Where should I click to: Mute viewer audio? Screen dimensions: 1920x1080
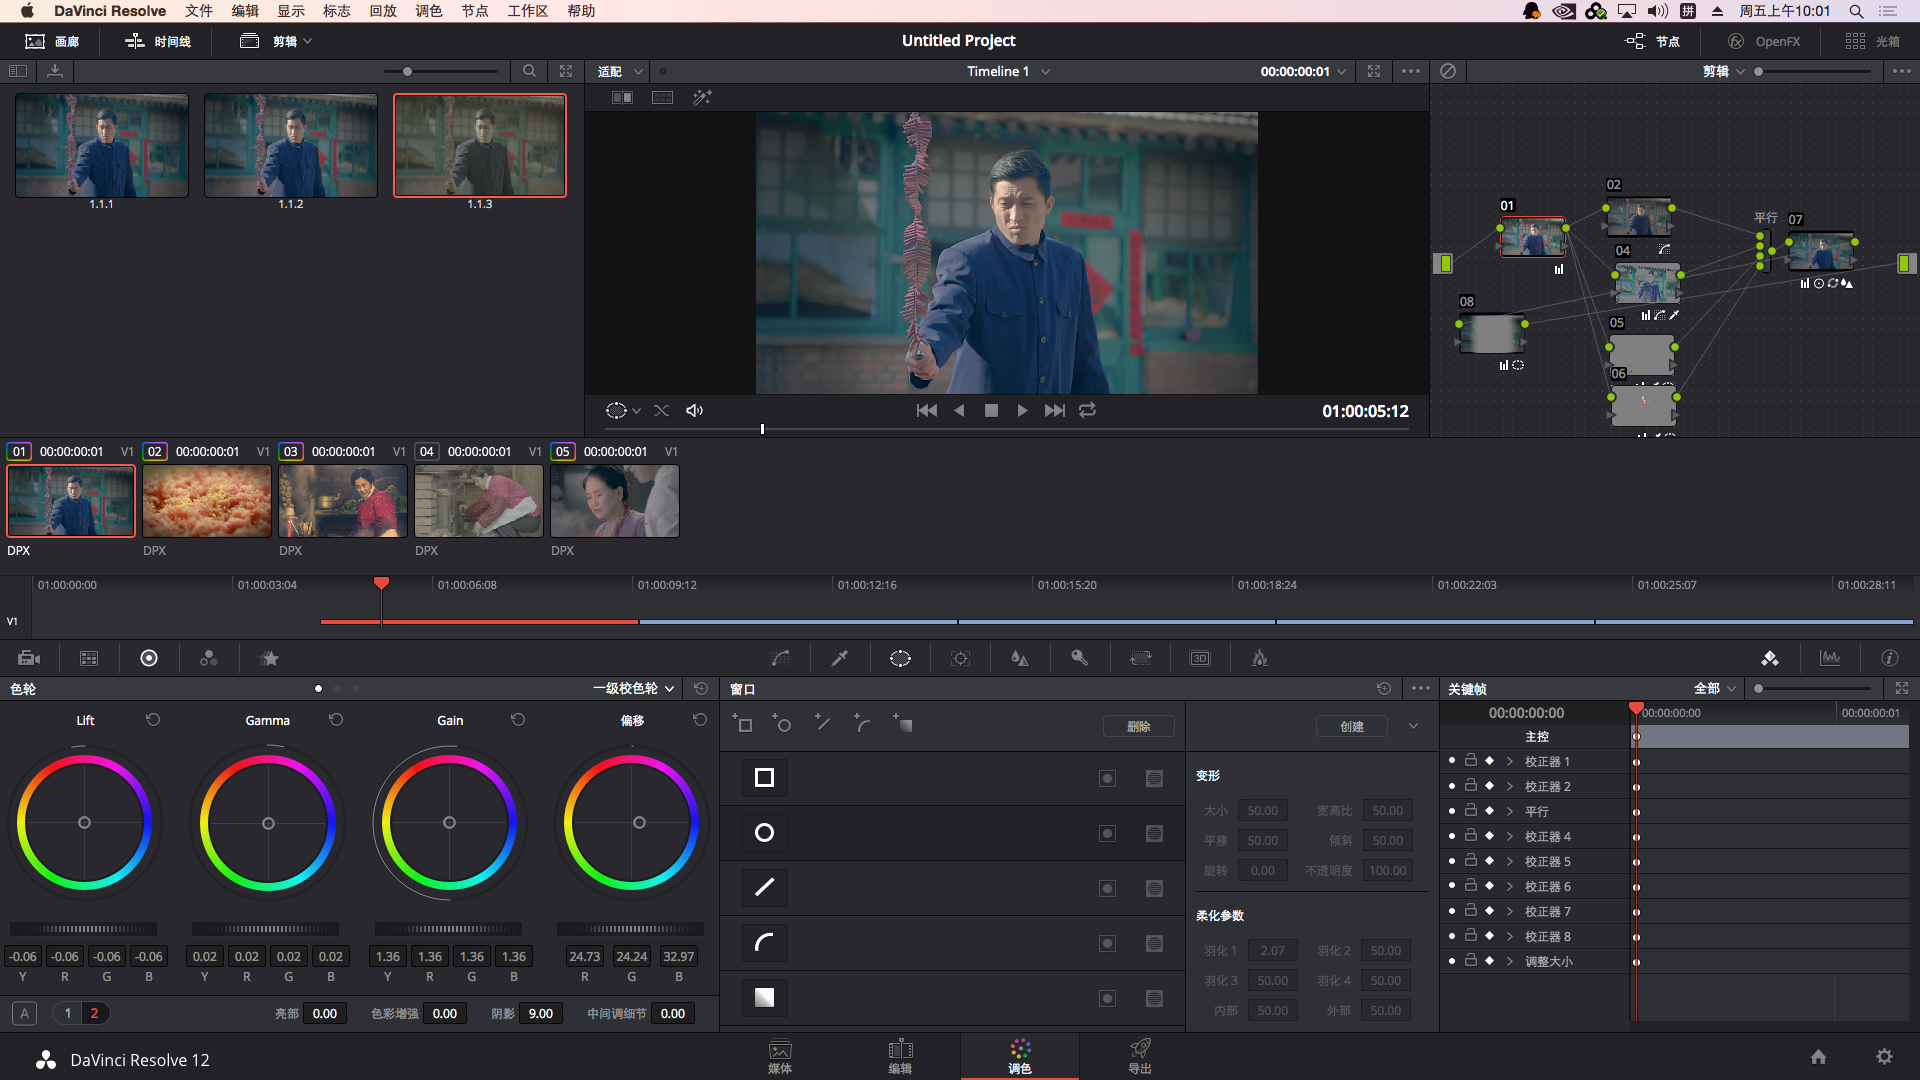click(695, 410)
